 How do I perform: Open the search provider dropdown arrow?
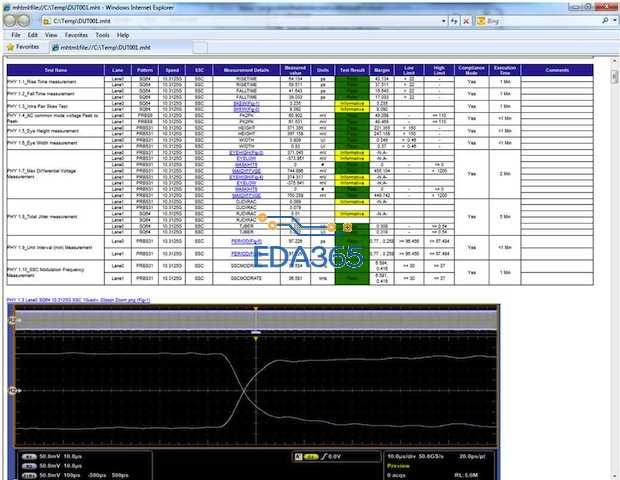(614, 21)
